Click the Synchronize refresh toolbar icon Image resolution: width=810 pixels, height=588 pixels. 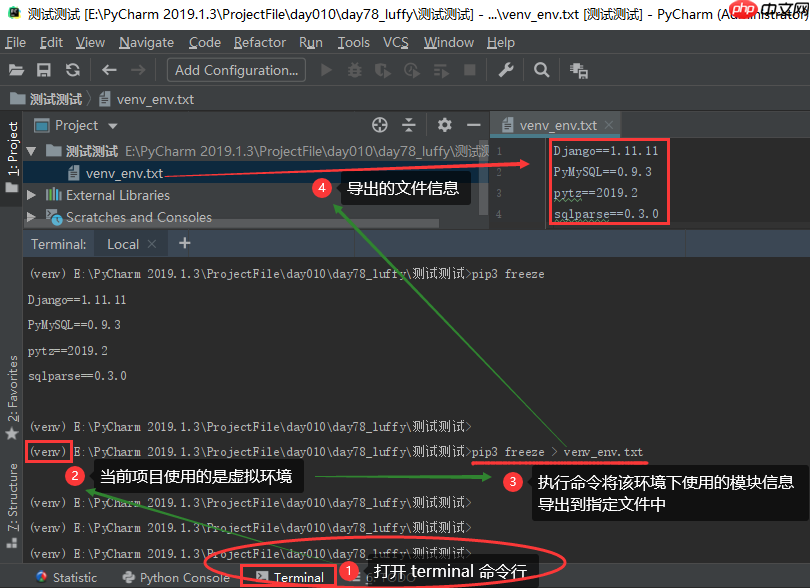click(x=73, y=70)
